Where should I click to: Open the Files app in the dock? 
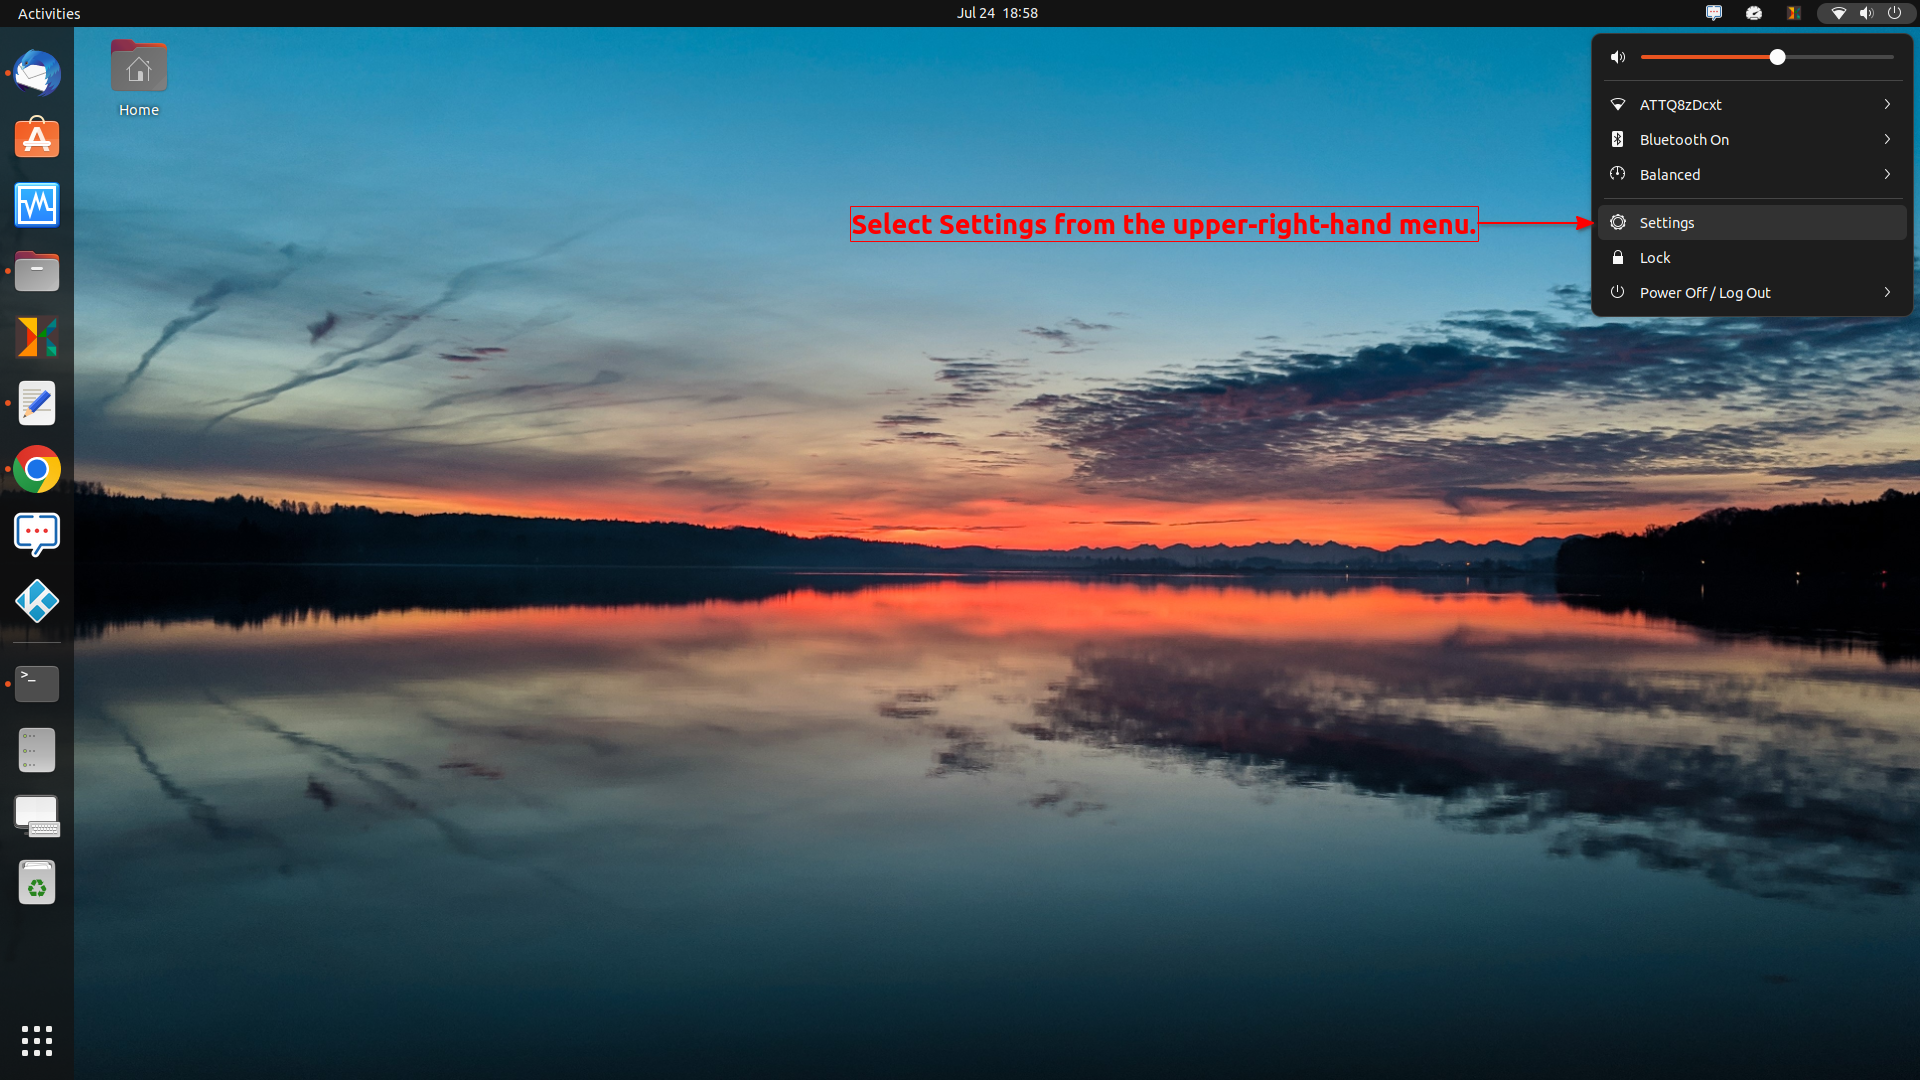(37, 271)
